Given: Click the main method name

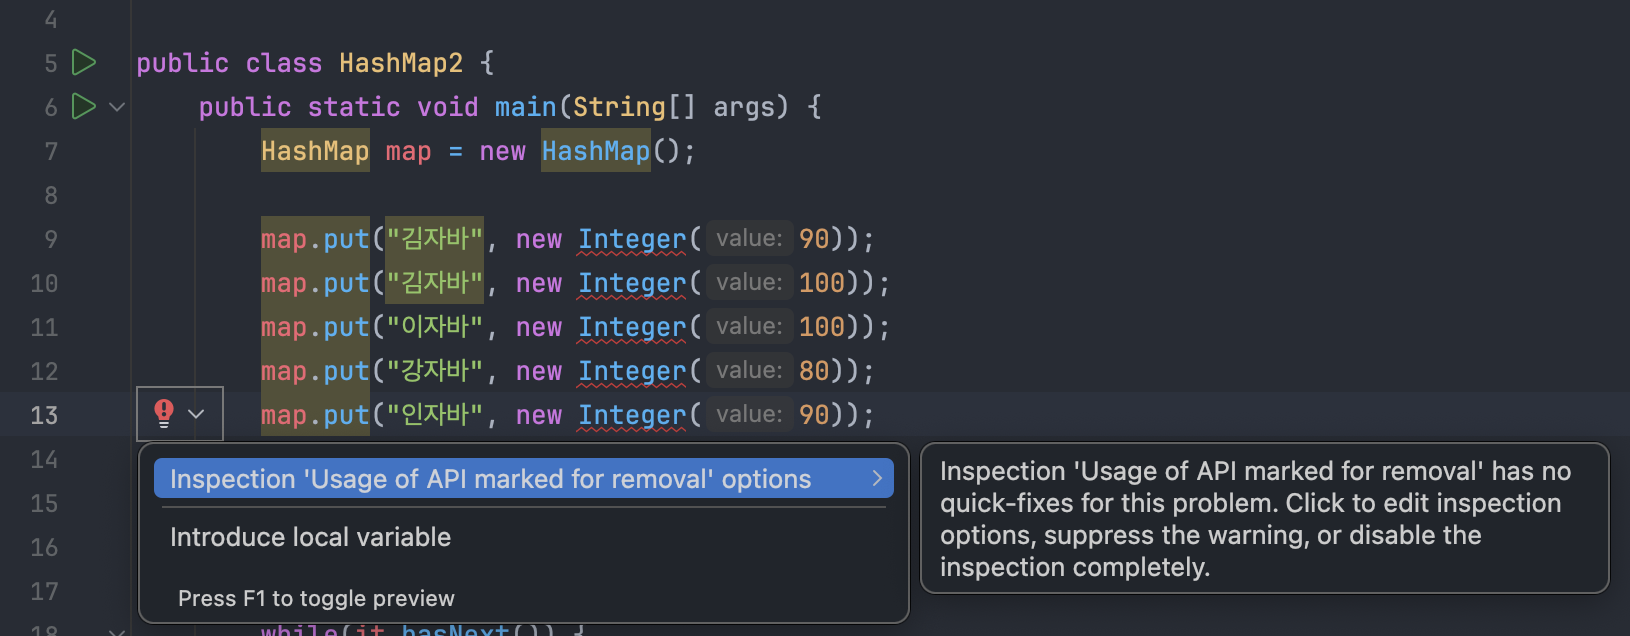Looking at the screenshot, I should pyautogui.click(x=525, y=107).
